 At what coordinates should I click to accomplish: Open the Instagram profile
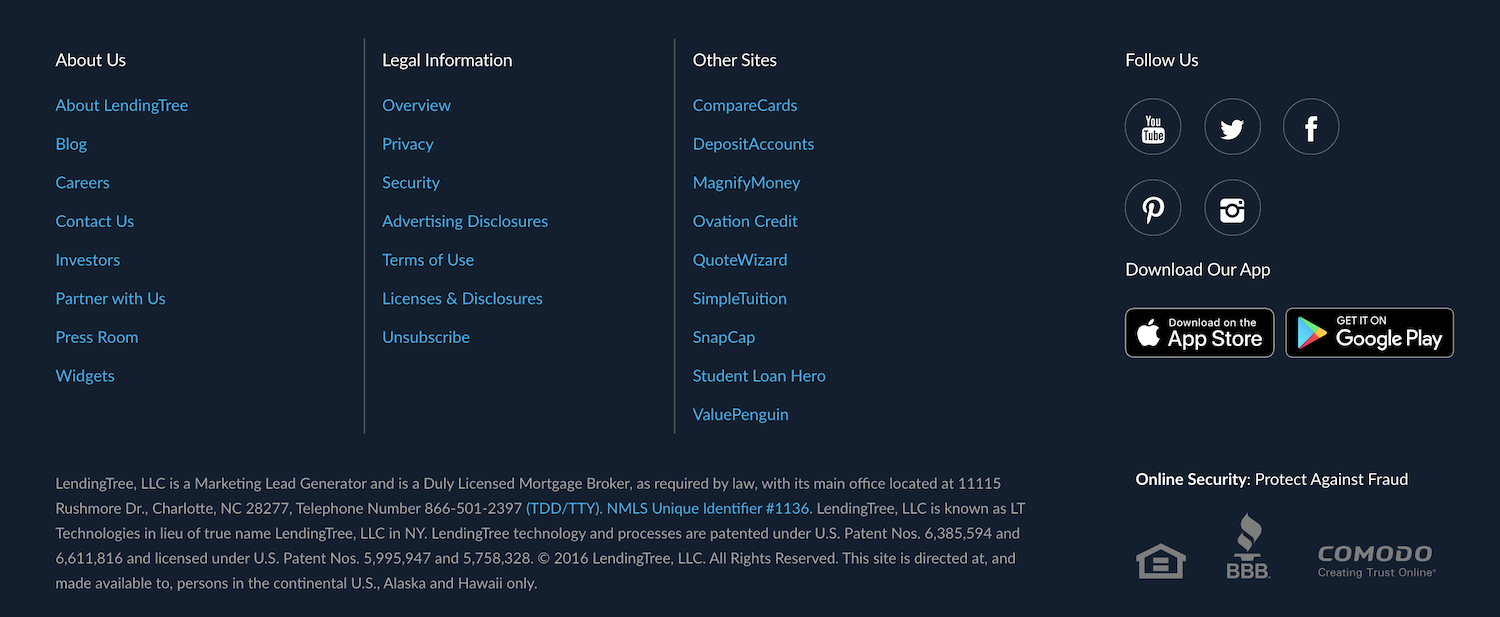pyautogui.click(x=1232, y=208)
